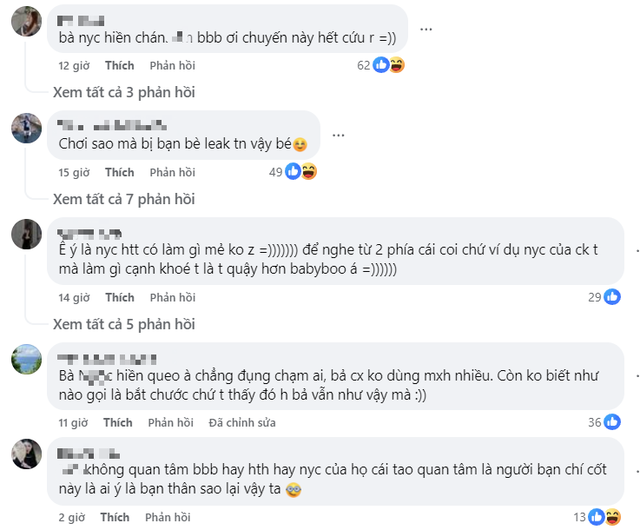Reply to the 2 giờ comment
Image resolution: width=640 pixels, height=530 pixels.
[x=166, y=517]
